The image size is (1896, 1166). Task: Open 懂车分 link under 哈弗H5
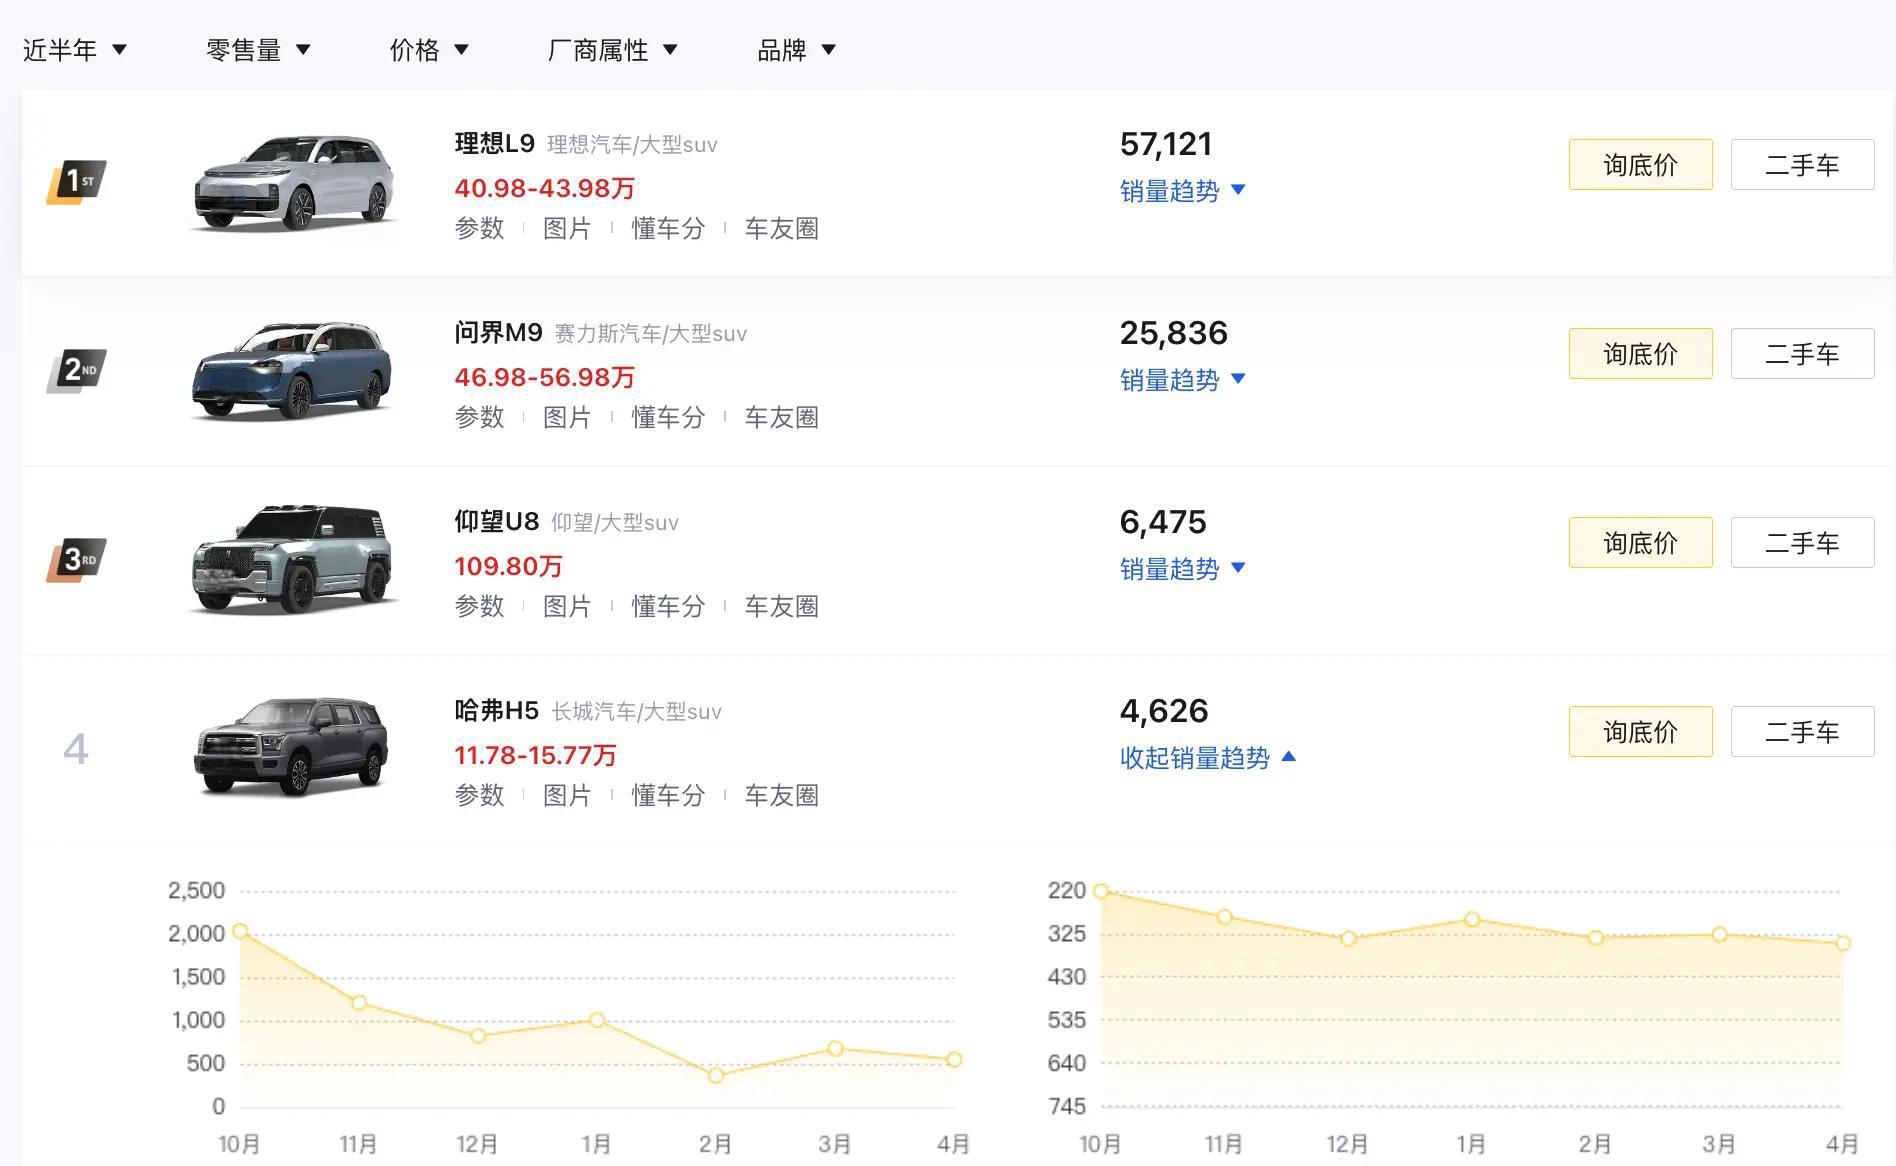[668, 796]
